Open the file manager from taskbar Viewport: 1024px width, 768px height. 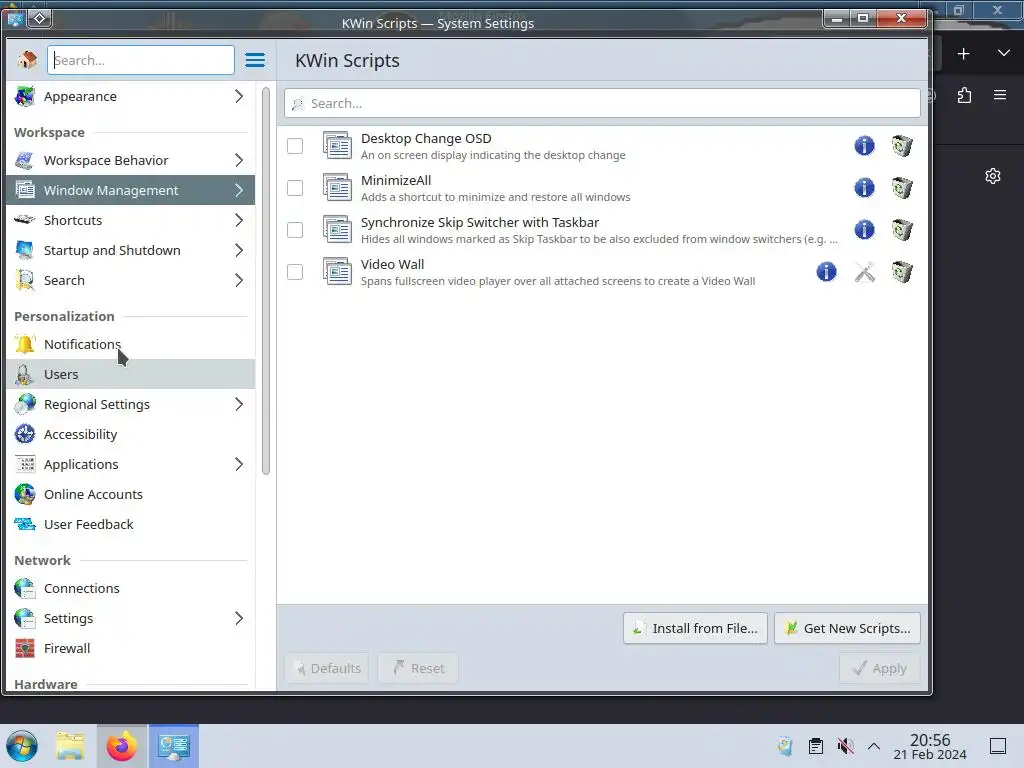point(70,746)
